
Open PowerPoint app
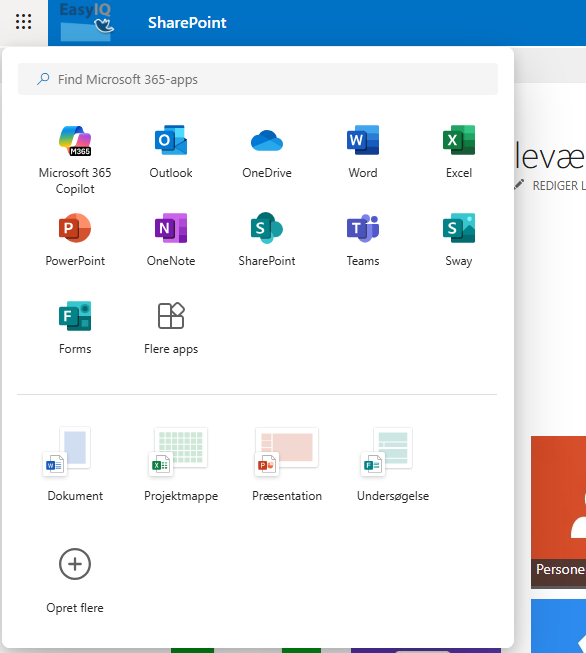[75, 240]
